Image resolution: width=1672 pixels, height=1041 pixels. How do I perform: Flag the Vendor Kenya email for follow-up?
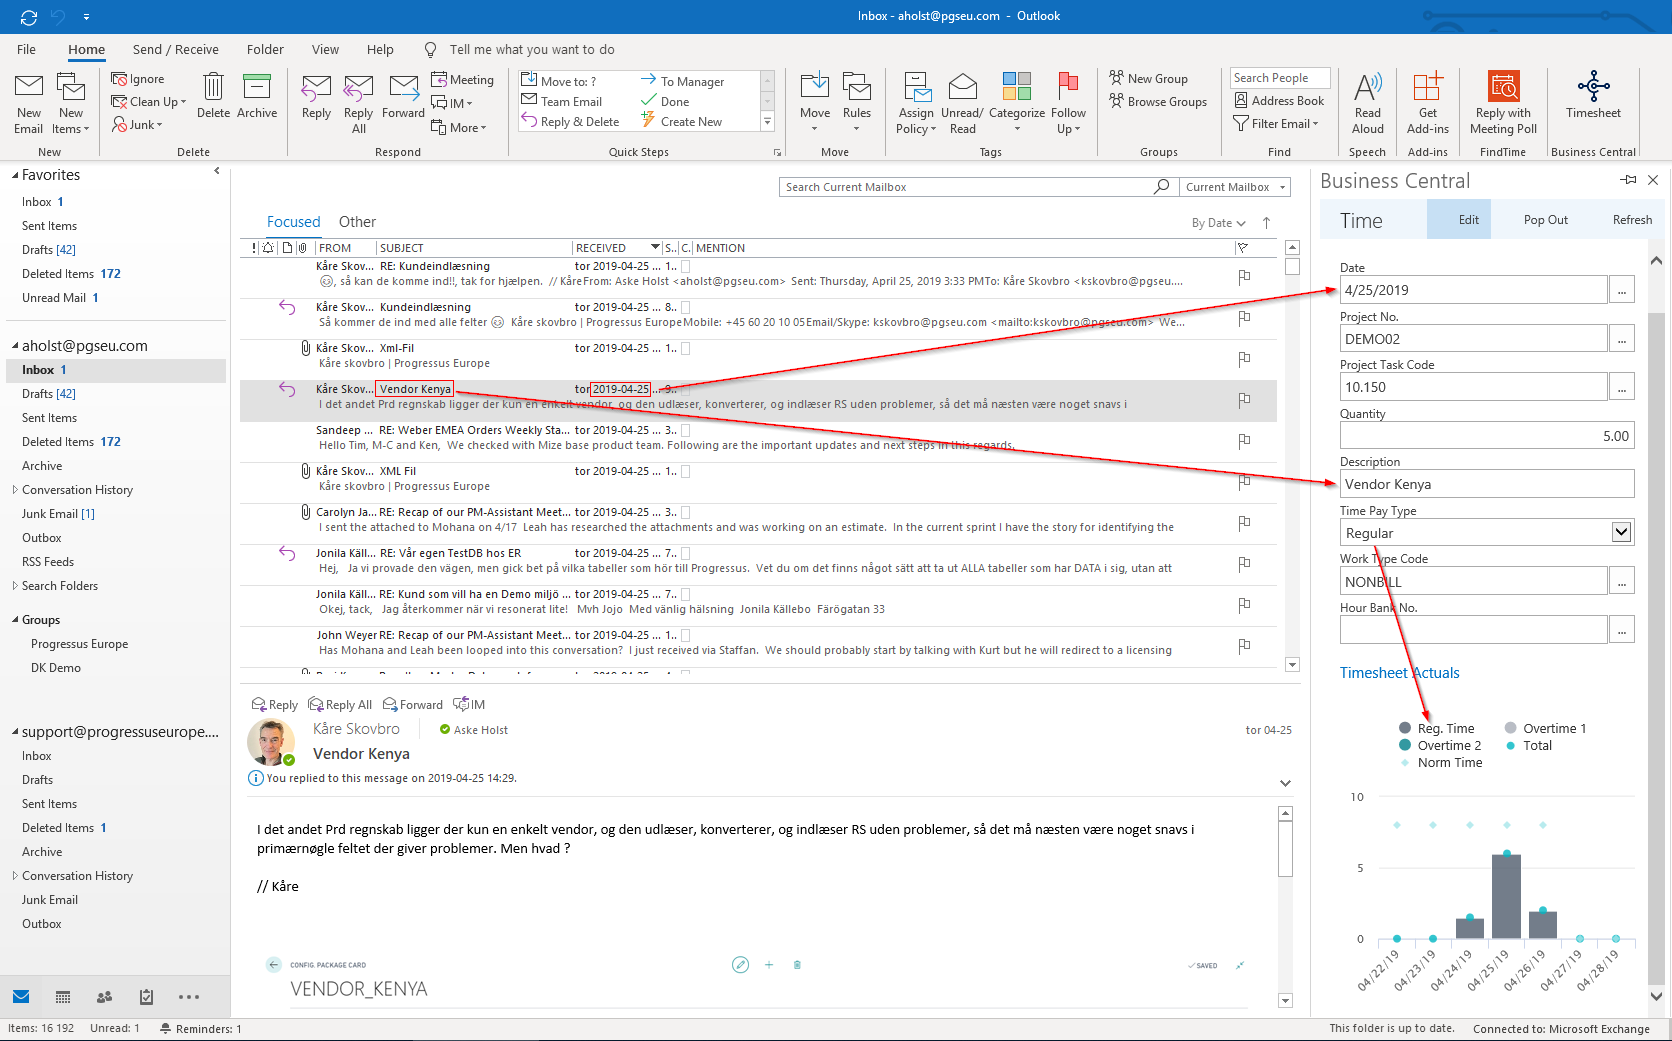(1244, 400)
